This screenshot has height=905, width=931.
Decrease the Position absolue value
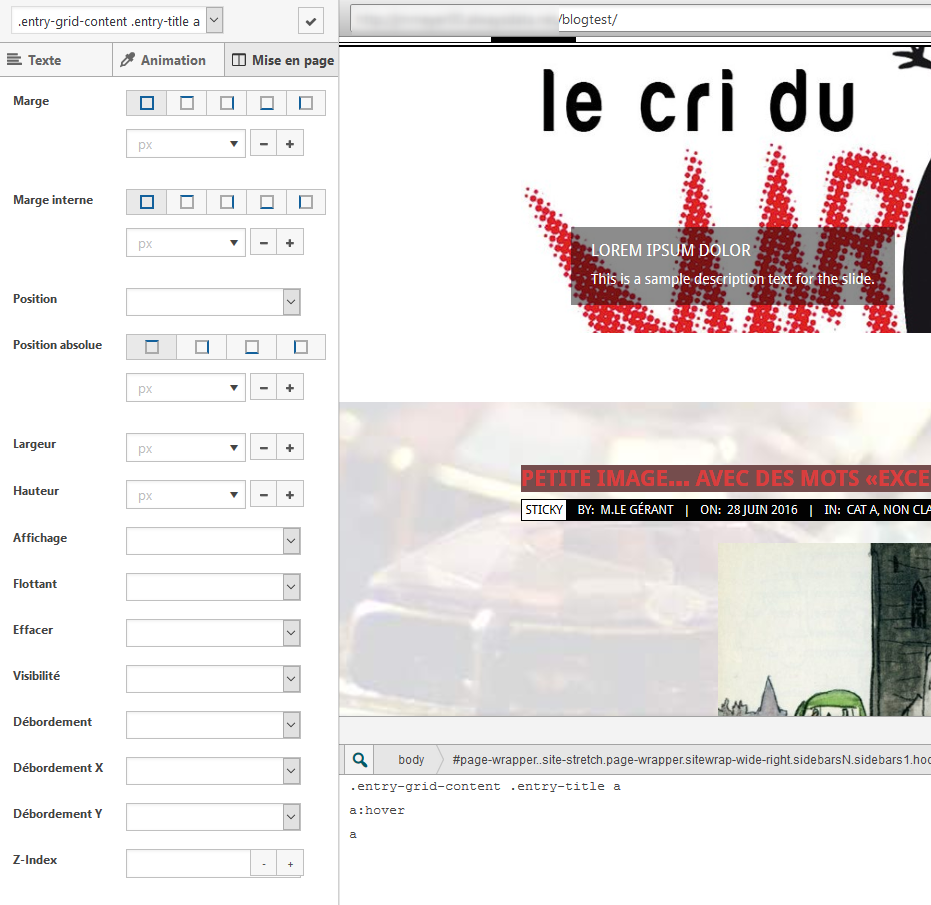tap(264, 388)
